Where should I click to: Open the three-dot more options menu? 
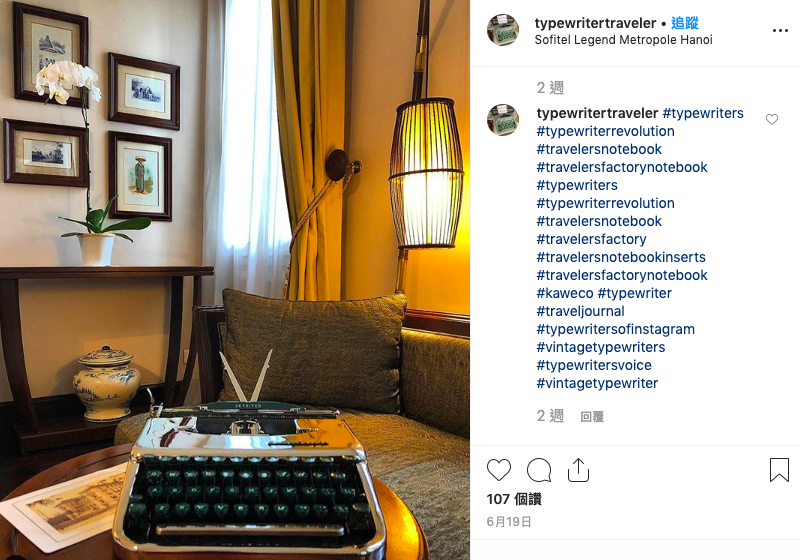click(x=780, y=31)
